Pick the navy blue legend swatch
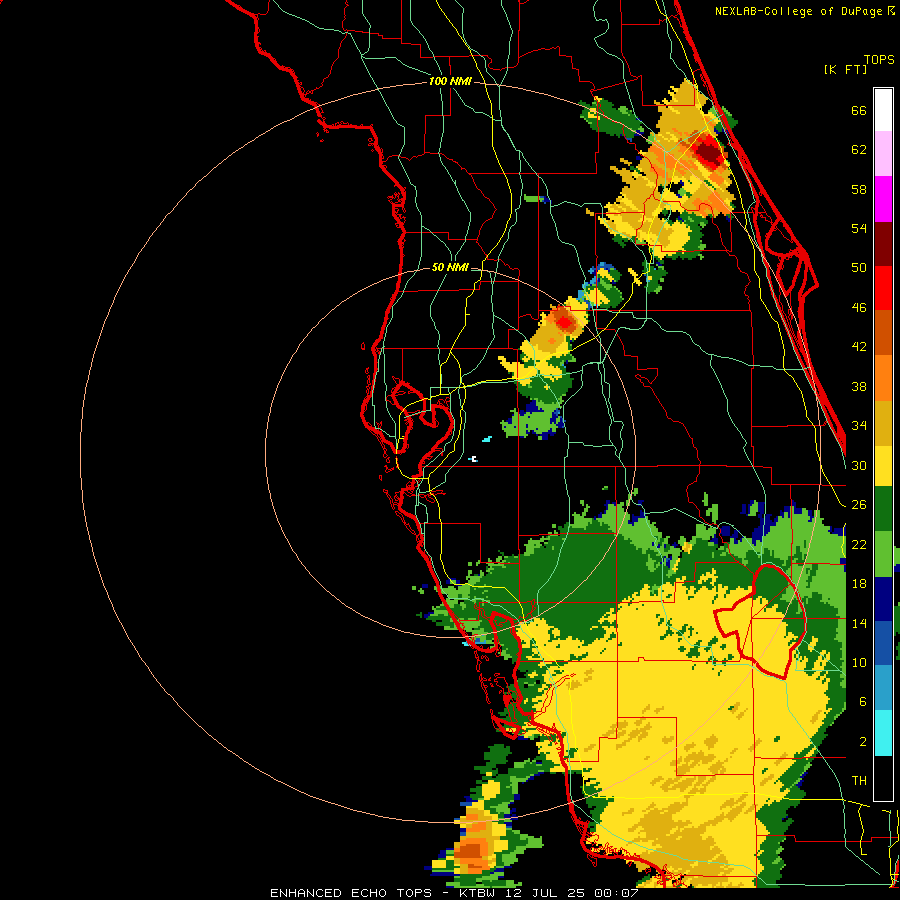 click(883, 599)
